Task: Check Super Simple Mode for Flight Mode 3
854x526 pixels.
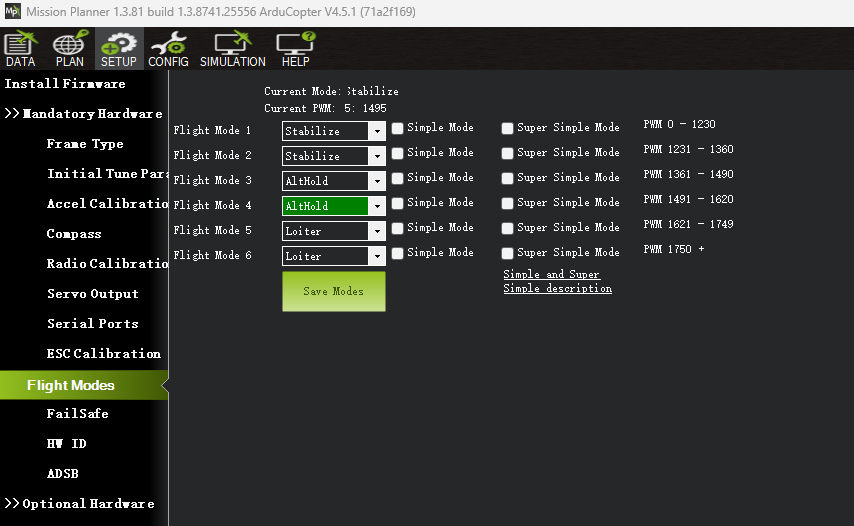Action: coord(507,178)
